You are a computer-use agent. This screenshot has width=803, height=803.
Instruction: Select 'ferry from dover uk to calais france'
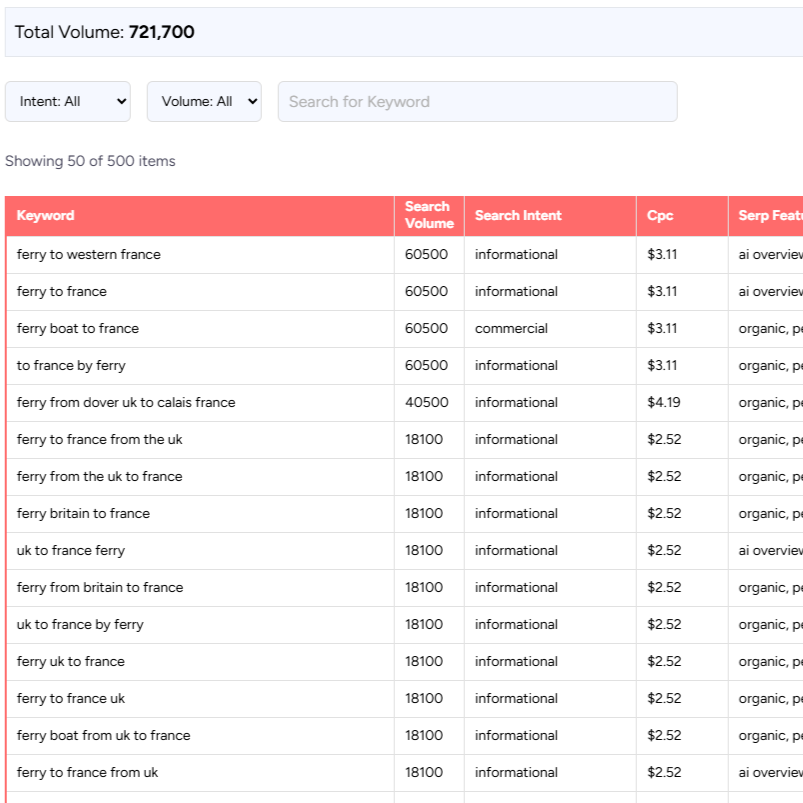(x=126, y=403)
